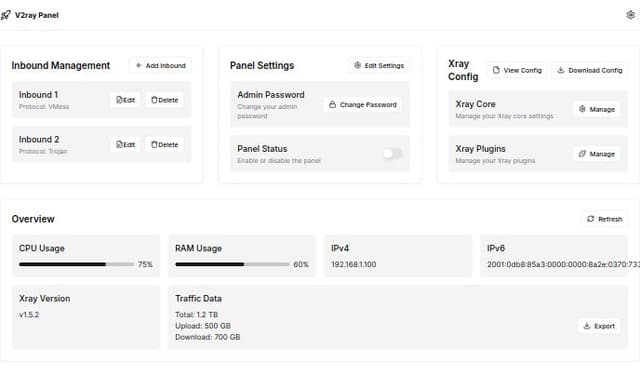The width and height of the screenshot is (640, 377).
Task: Select the IPv6 address value
Action: pos(563,264)
